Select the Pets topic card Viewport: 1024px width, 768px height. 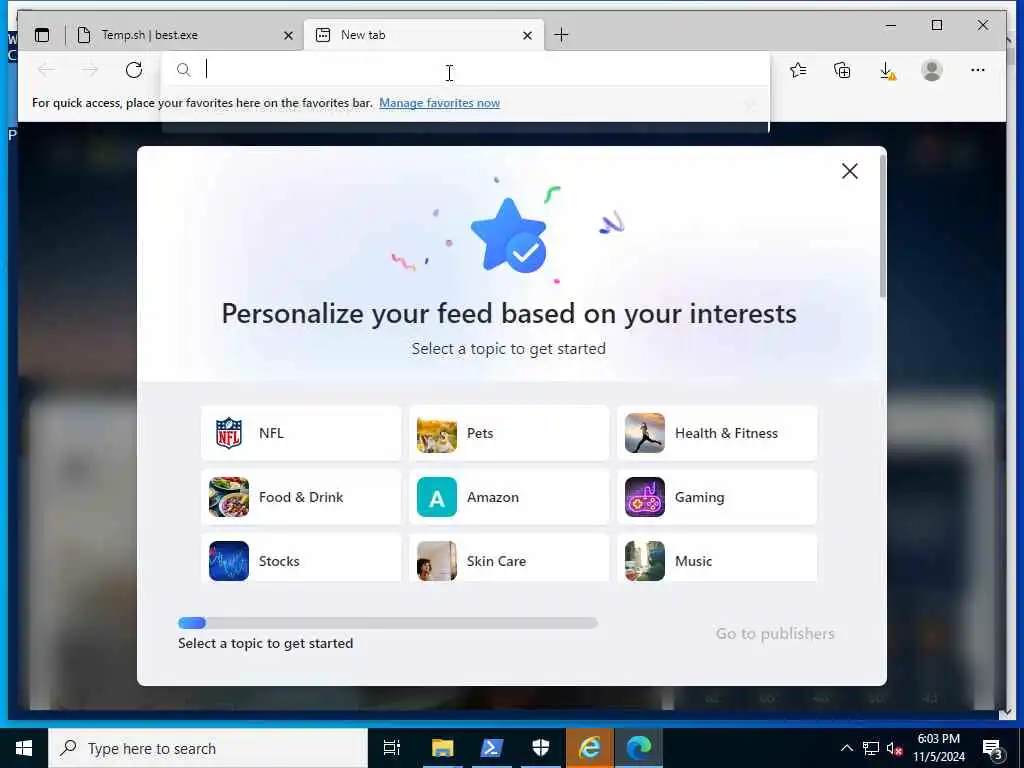509,433
